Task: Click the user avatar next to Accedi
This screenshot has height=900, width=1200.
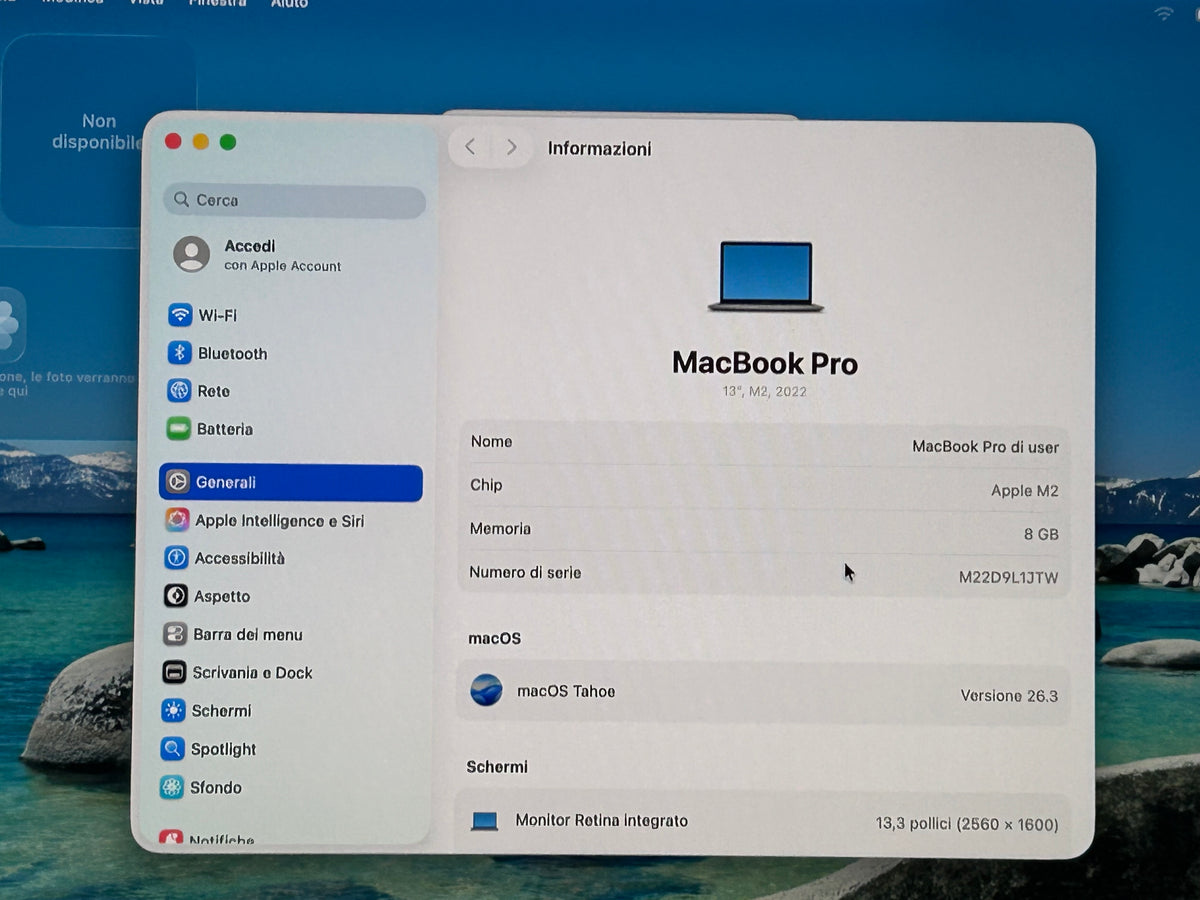Action: [x=191, y=254]
